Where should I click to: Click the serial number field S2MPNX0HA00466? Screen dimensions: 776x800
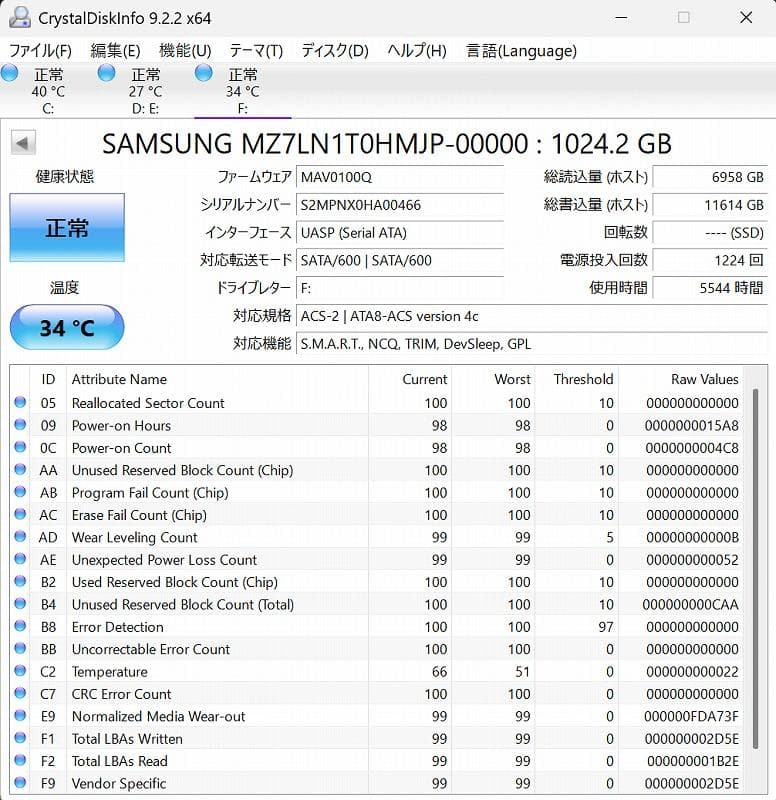399,205
